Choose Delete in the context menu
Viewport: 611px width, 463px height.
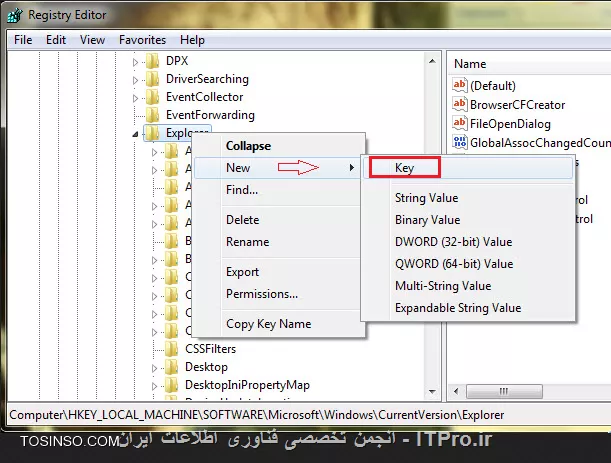(279, 220)
